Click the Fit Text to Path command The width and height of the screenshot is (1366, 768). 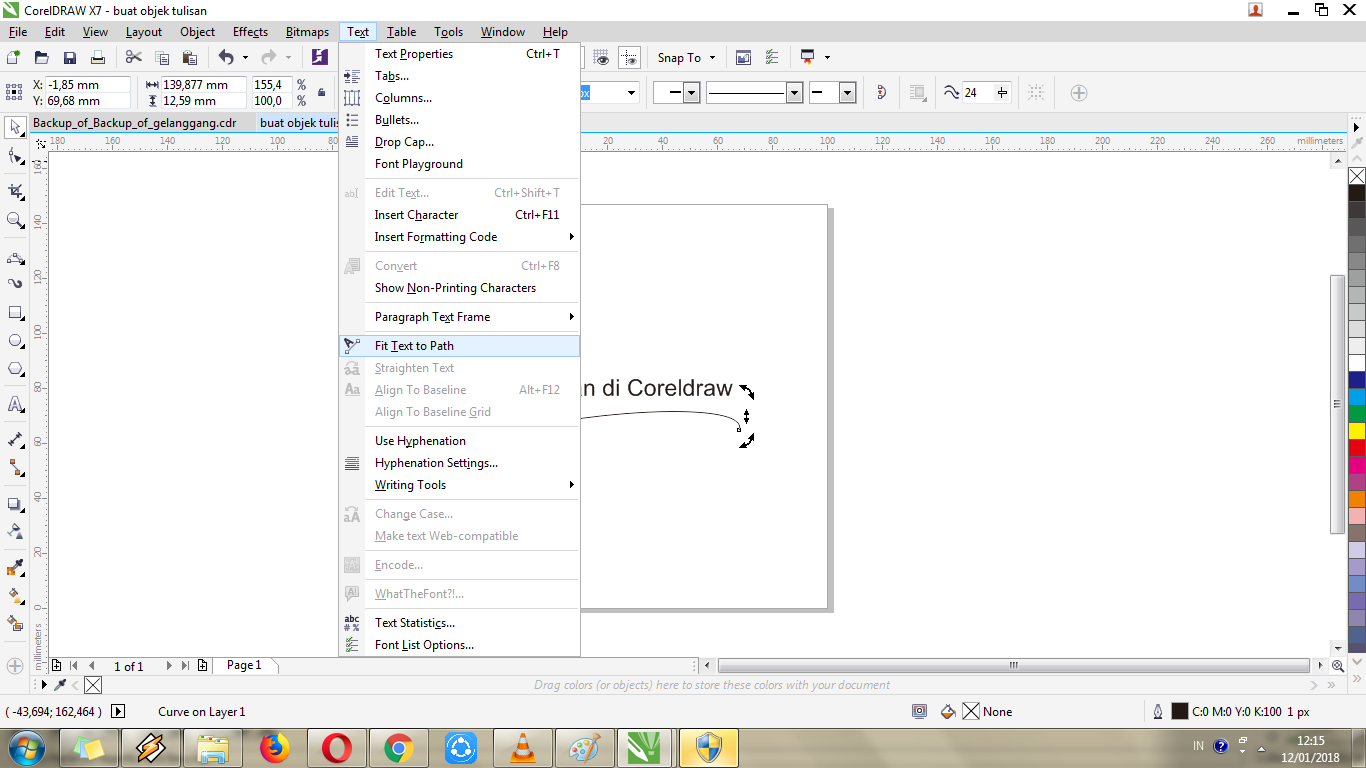coord(415,346)
